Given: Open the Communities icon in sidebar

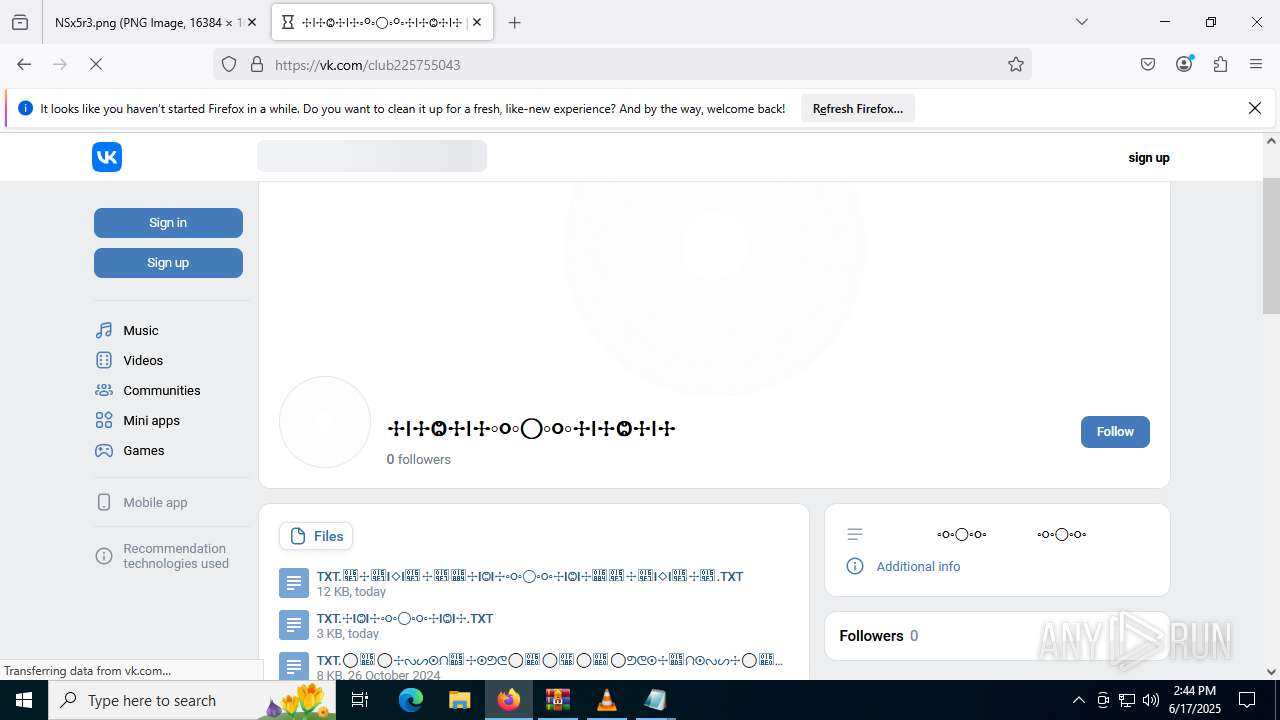Looking at the screenshot, I should coord(104,390).
